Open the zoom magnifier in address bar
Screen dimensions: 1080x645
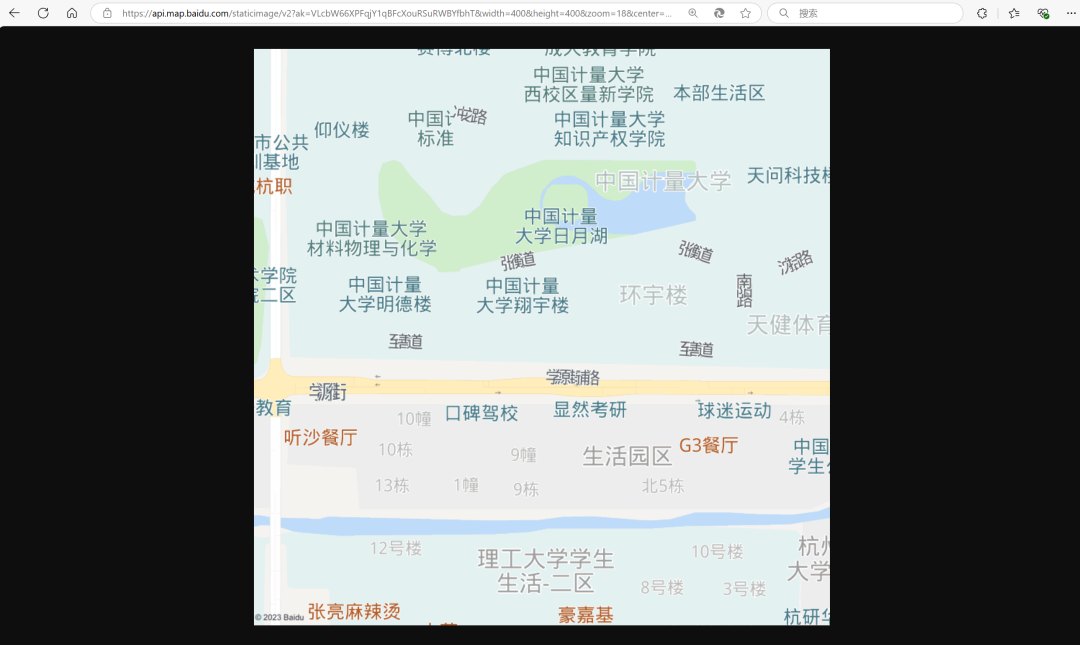click(x=693, y=13)
